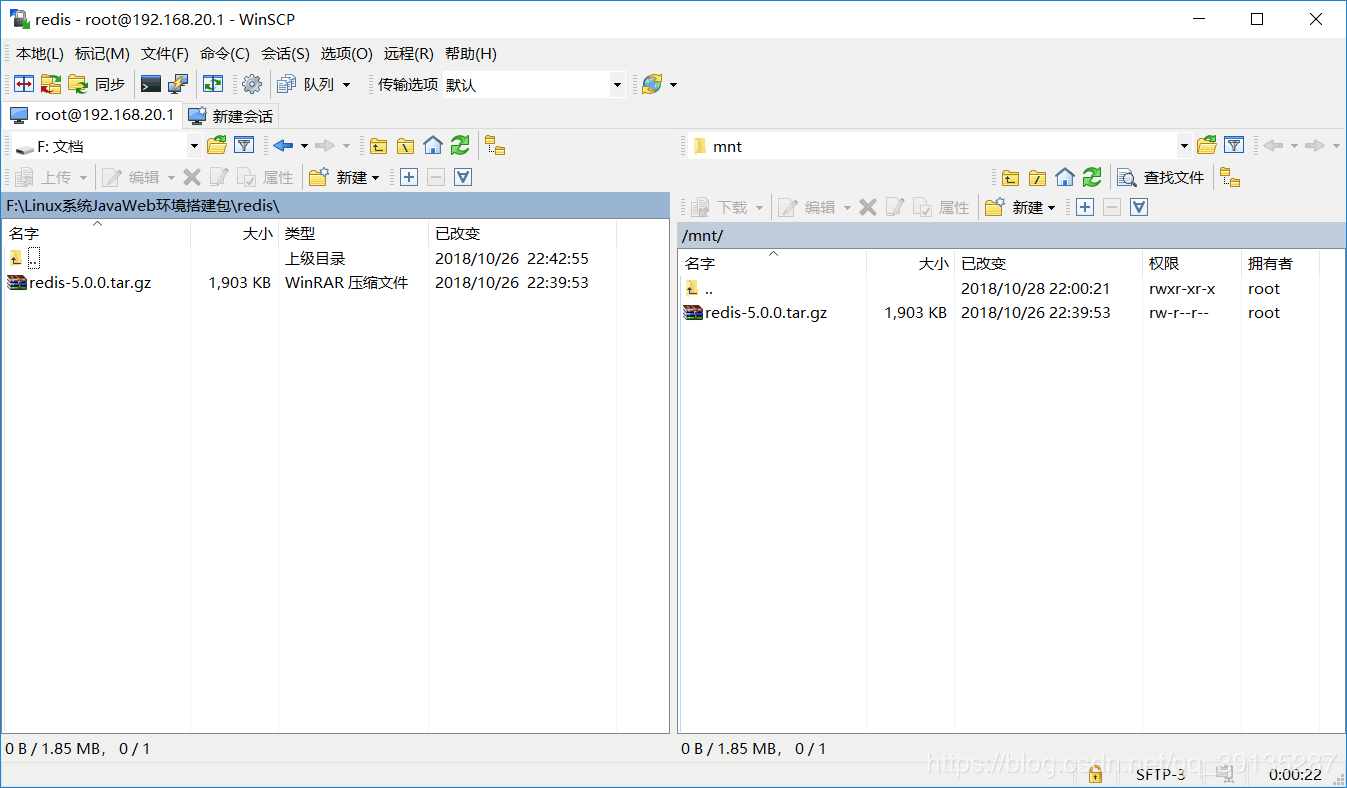Open the 文件(F) menu
This screenshot has width=1347, height=788.
(x=165, y=54)
